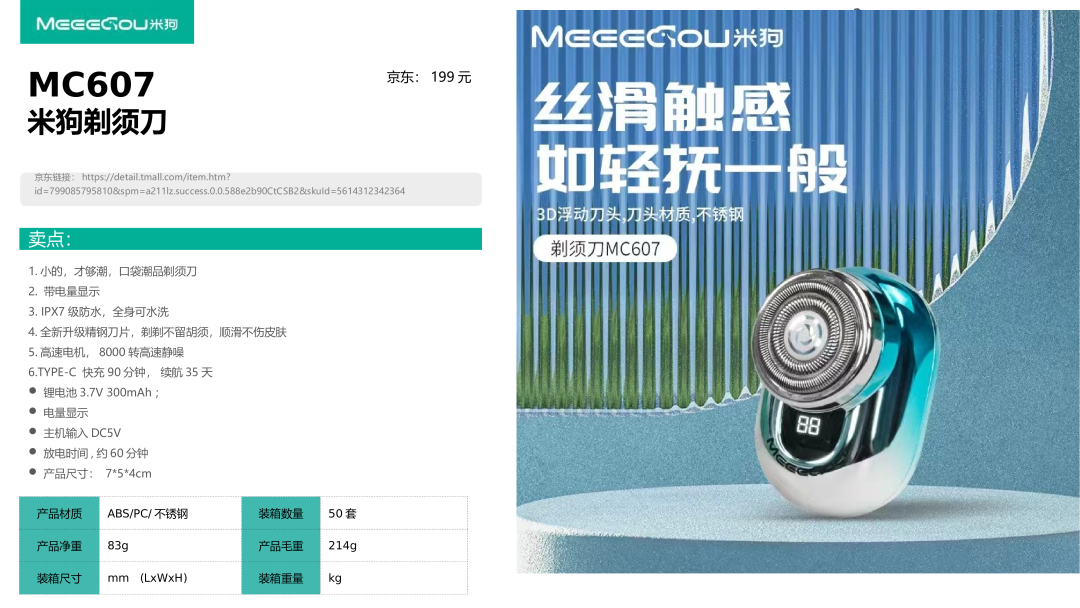Click the ABS/PC/不锈钢 material cell
The image size is (1080, 608).
coord(171,513)
